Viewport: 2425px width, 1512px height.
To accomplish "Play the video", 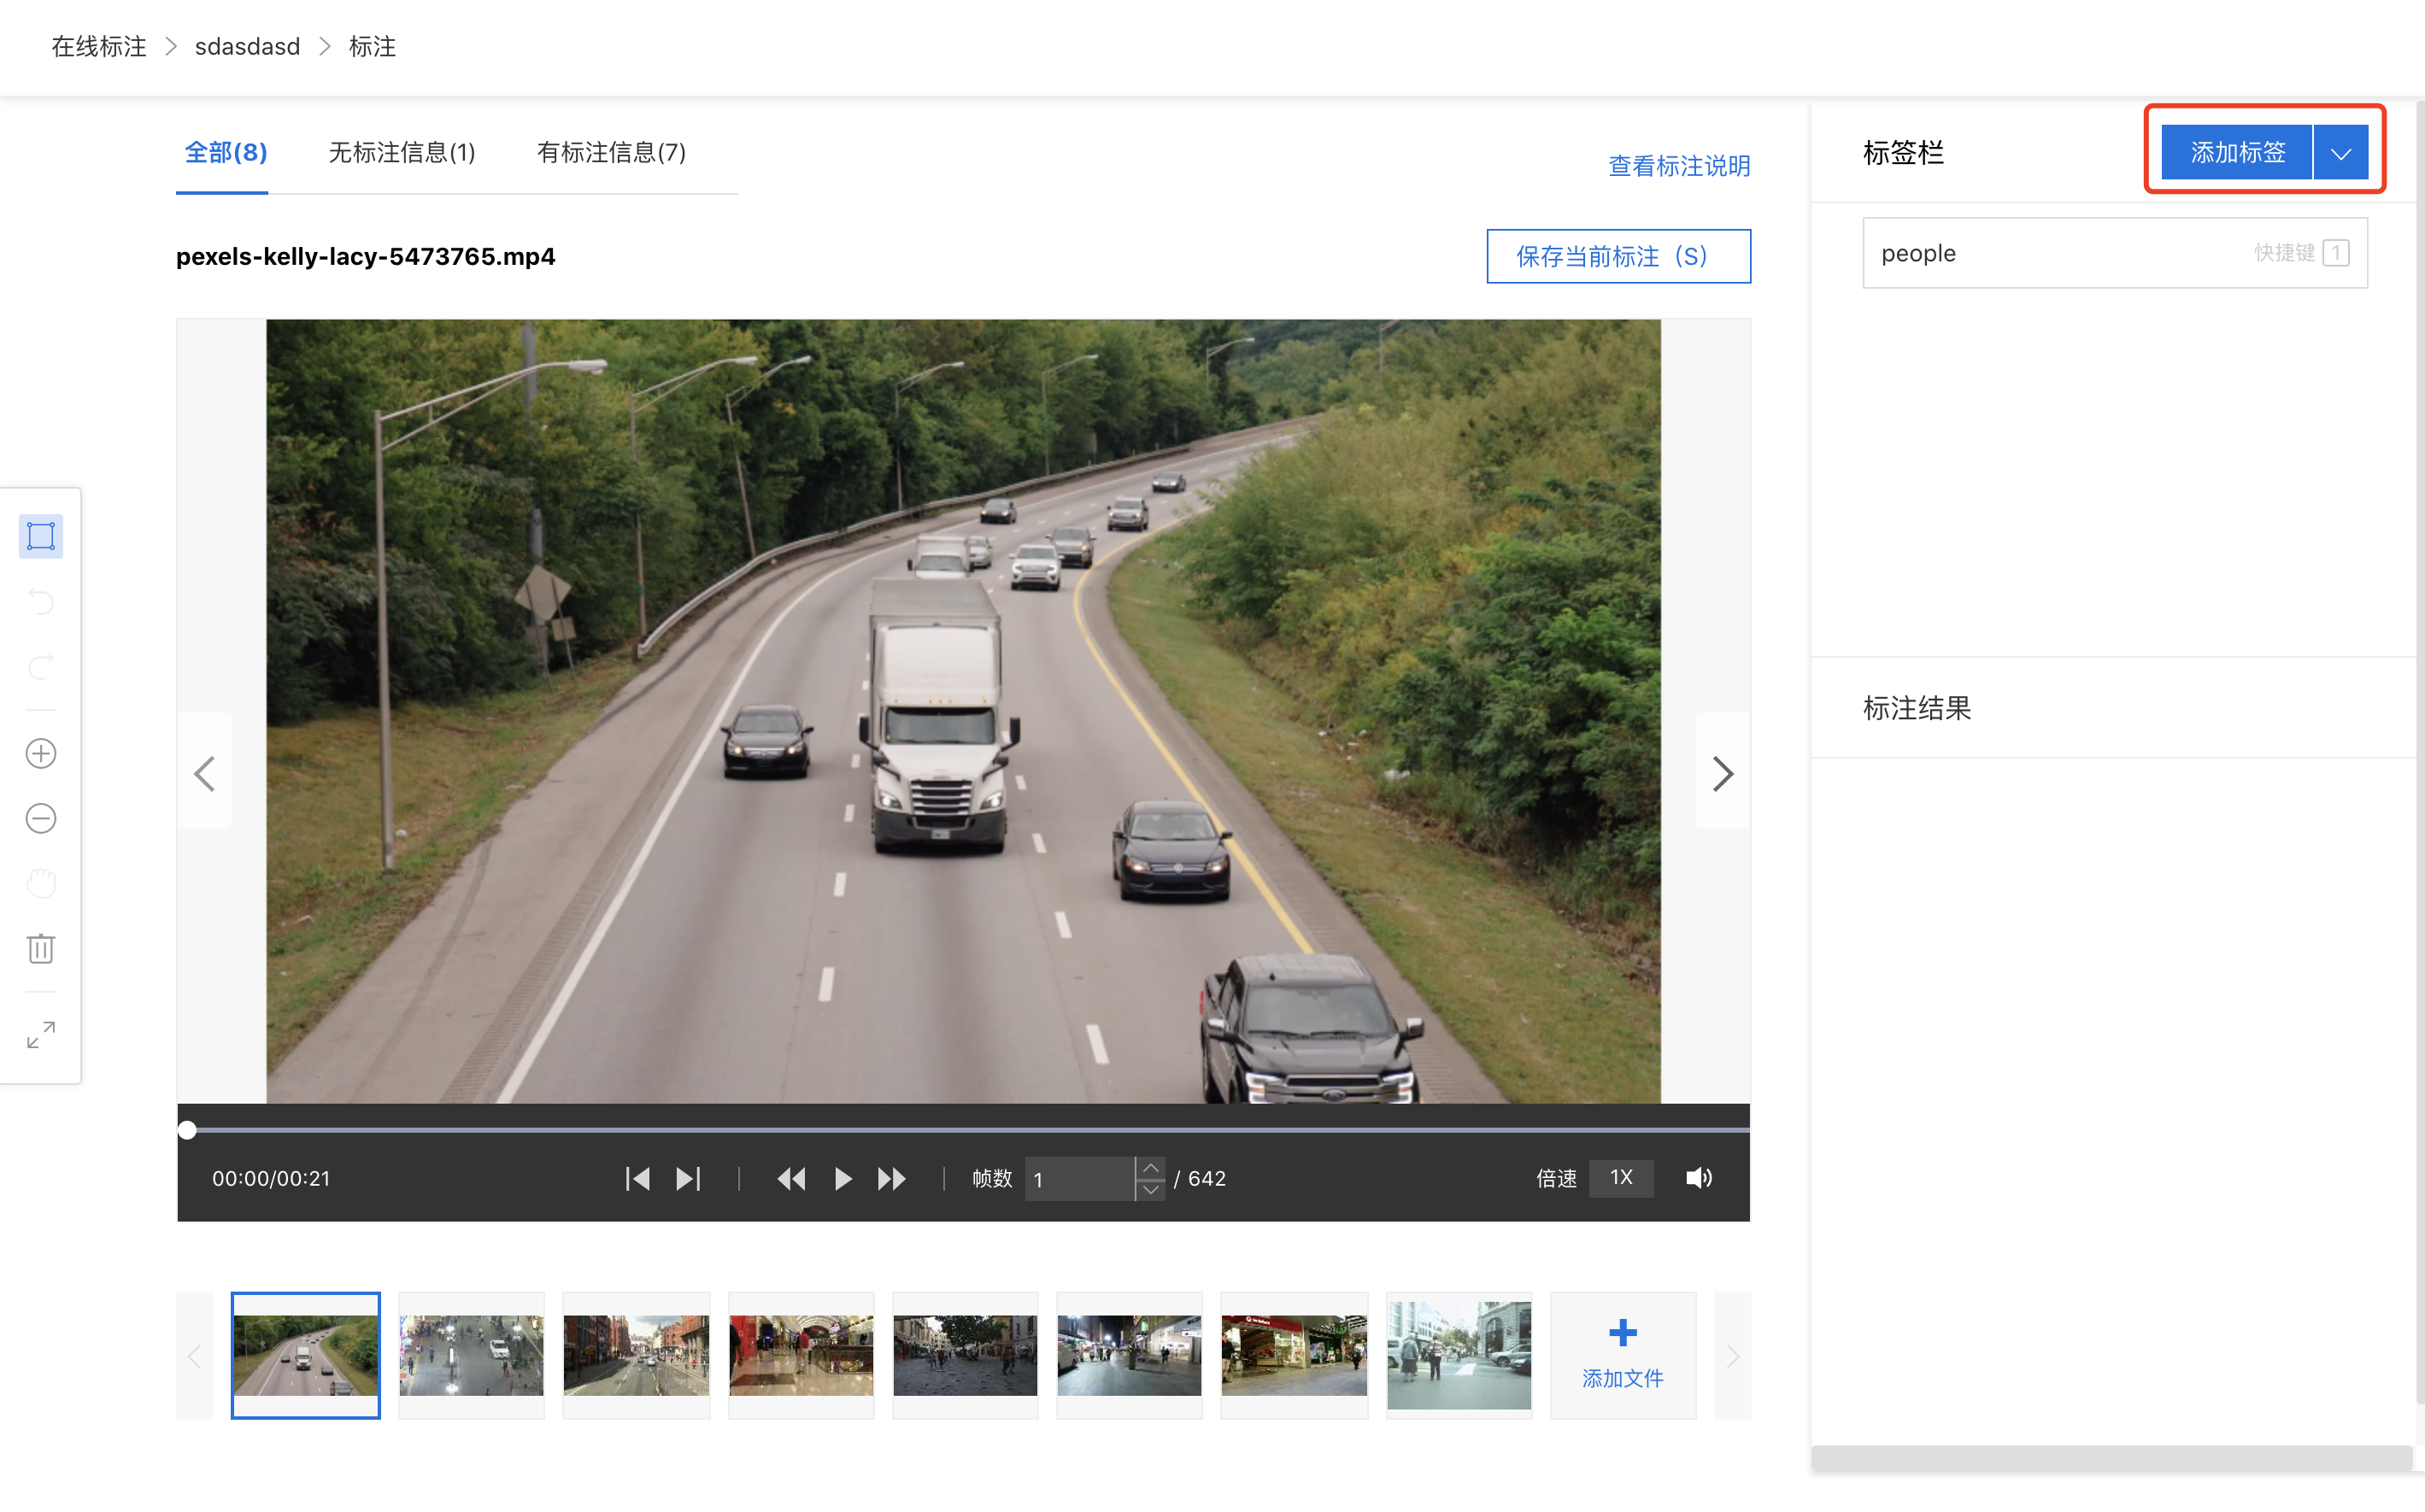I will [843, 1178].
